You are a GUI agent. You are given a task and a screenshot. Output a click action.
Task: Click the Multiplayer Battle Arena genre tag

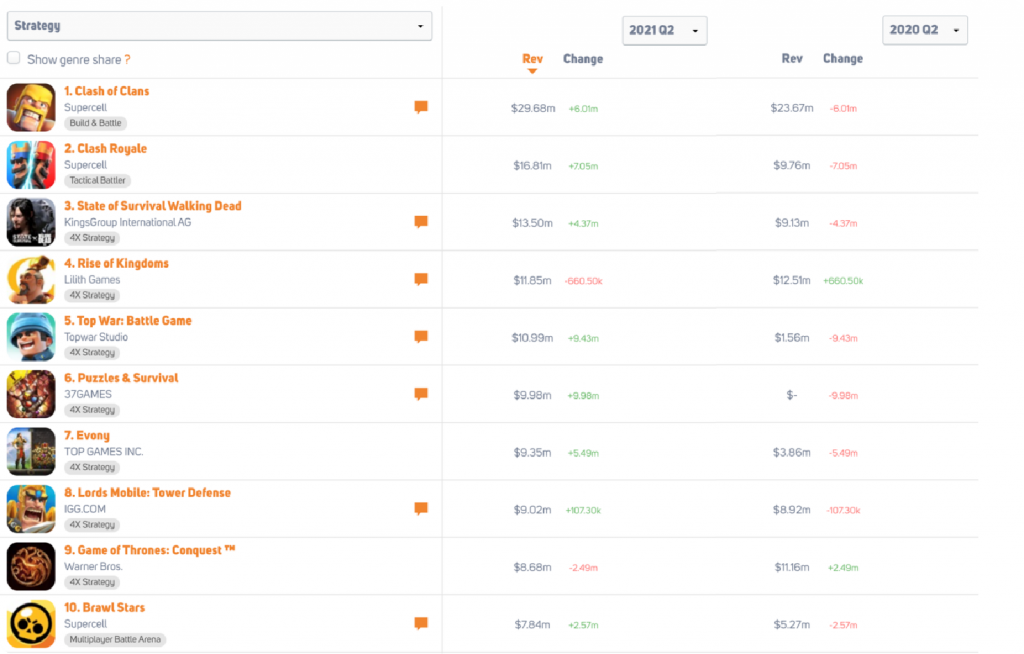pyautogui.click(x=115, y=640)
